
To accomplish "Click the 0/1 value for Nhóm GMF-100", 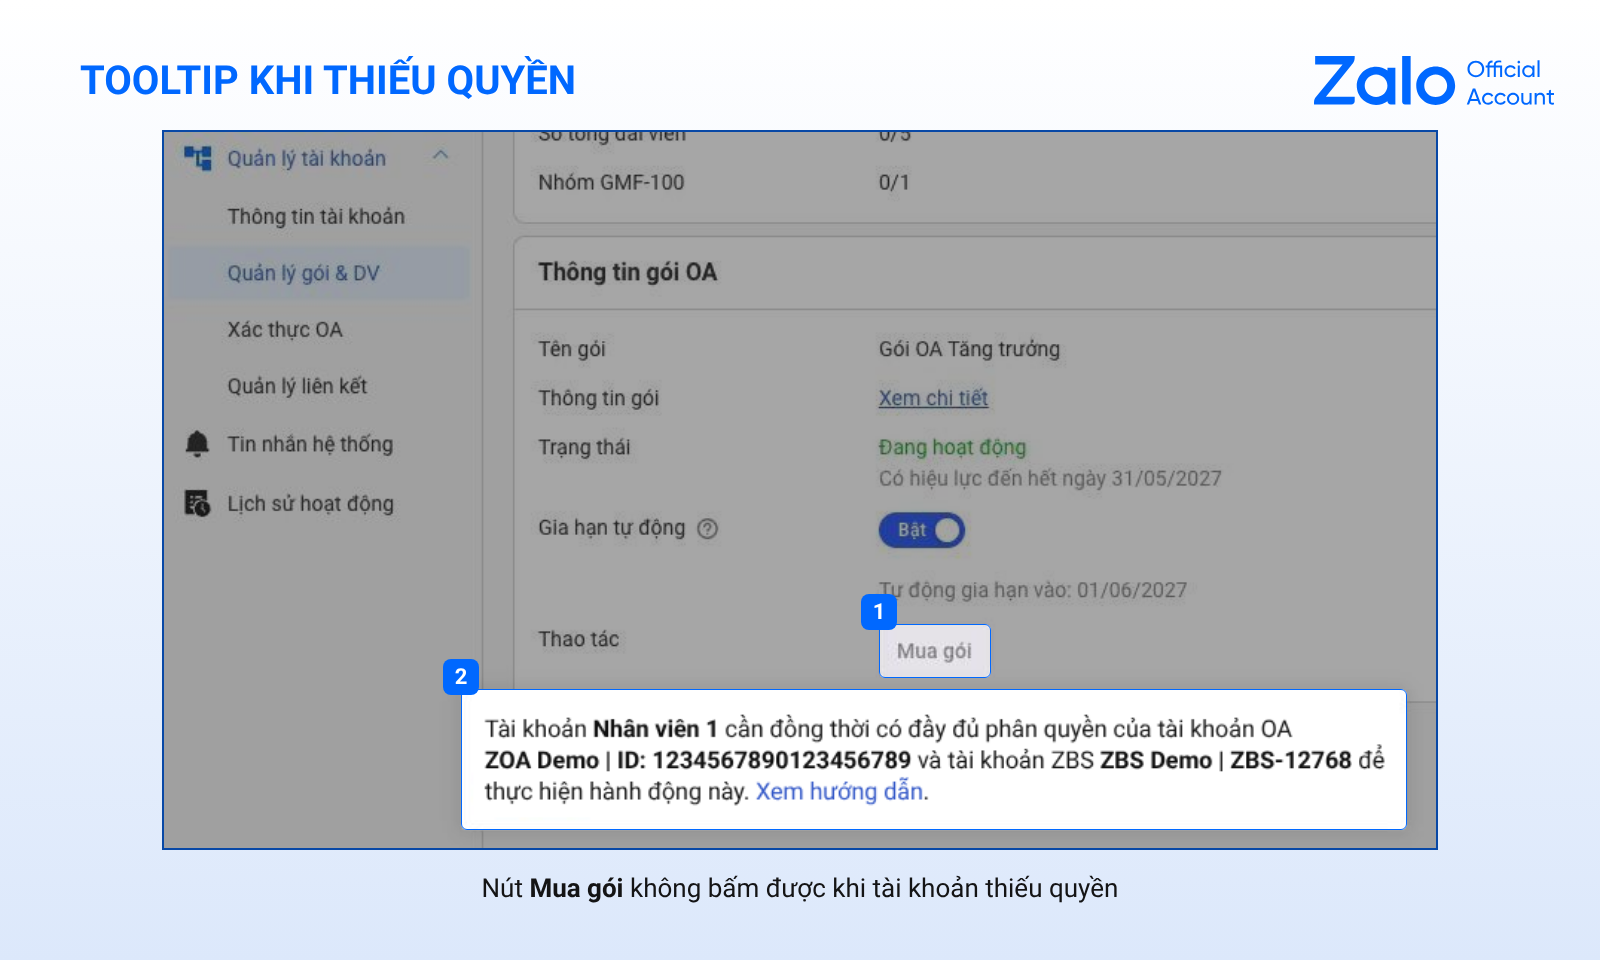I will coord(894,182).
